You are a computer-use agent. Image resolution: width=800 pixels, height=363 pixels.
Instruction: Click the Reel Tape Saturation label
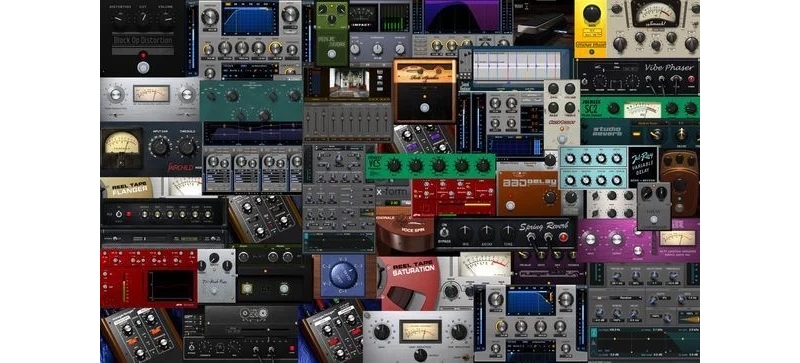click(x=413, y=267)
